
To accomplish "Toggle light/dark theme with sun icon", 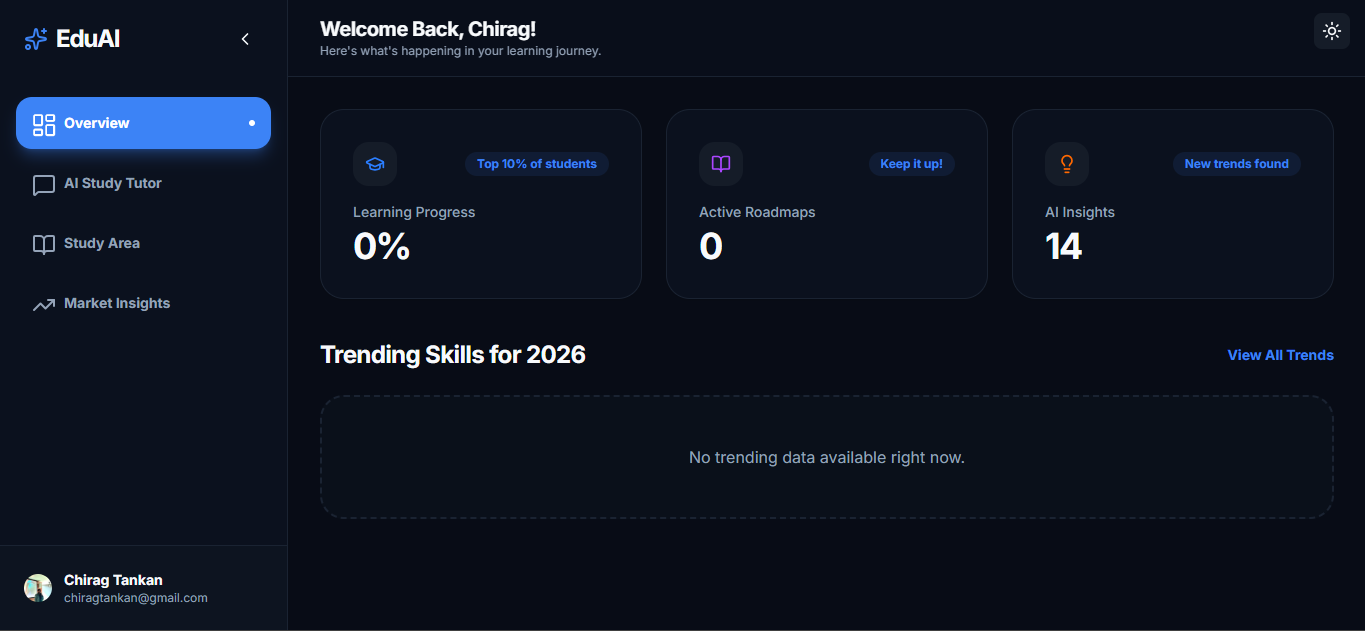I will coord(1331,31).
